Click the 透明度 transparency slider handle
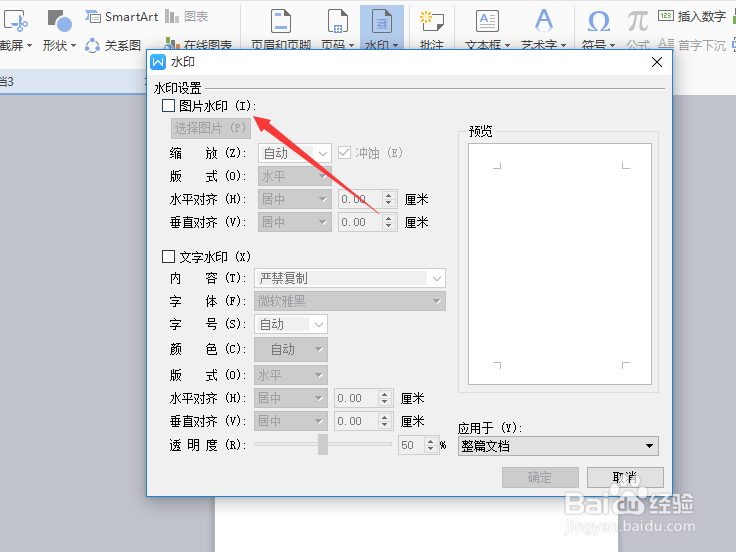736x552 pixels. point(323,444)
